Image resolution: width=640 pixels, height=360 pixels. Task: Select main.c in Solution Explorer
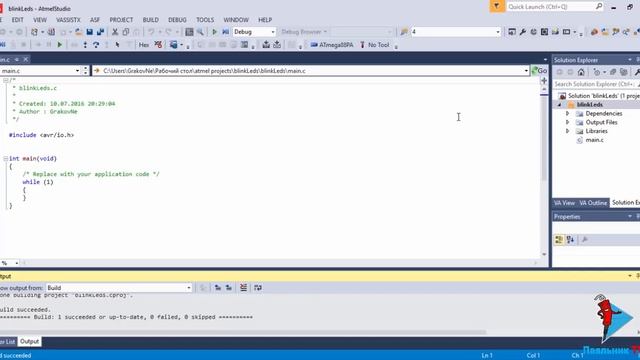(594, 140)
